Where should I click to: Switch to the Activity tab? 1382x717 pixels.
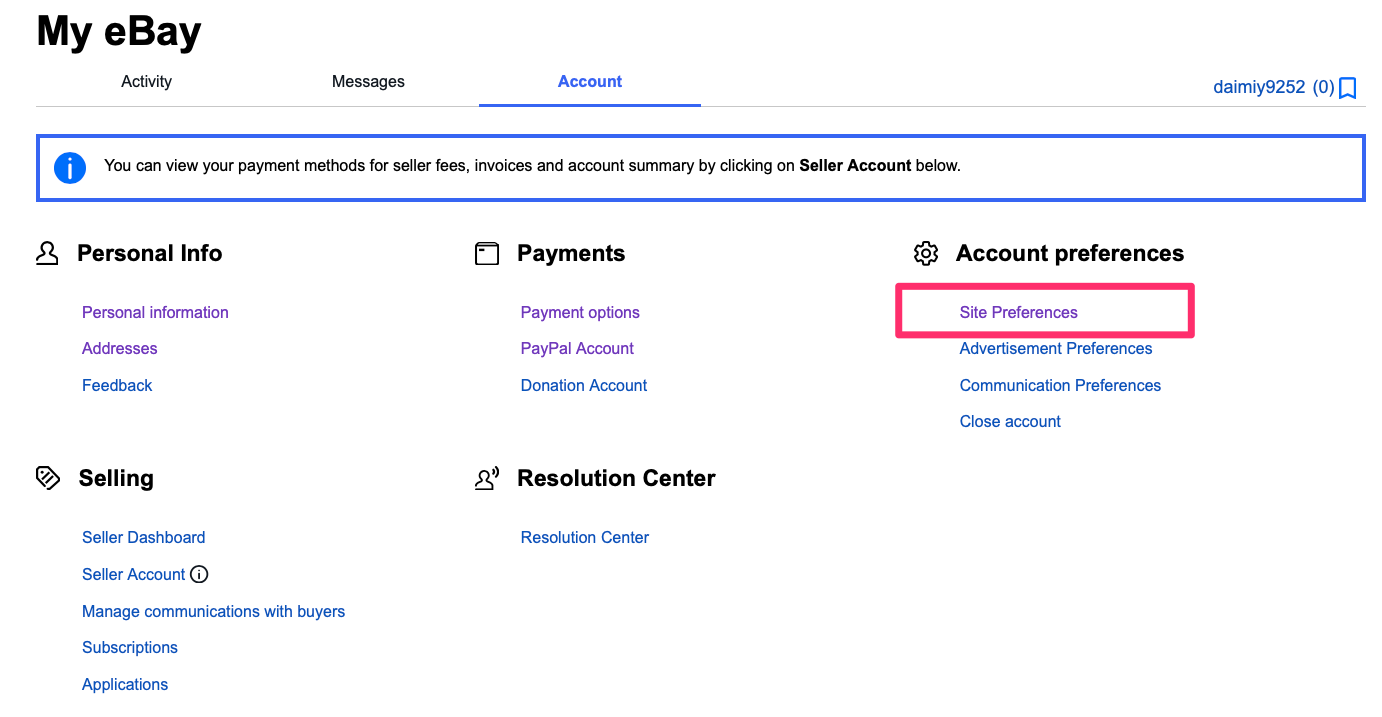146,82
